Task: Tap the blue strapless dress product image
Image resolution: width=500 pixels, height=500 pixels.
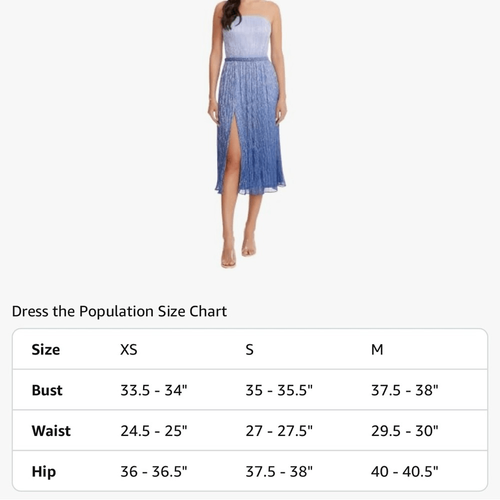Action: [x=247, y=133]
